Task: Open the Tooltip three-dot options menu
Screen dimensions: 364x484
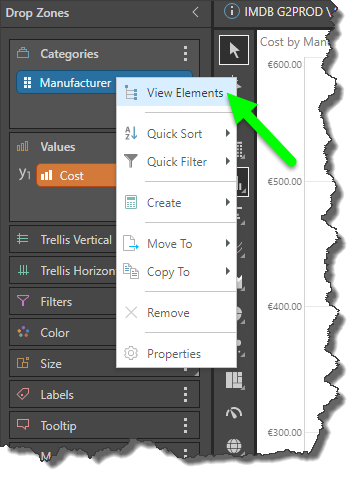Action: pyautogui.click(x=186, y=426)
